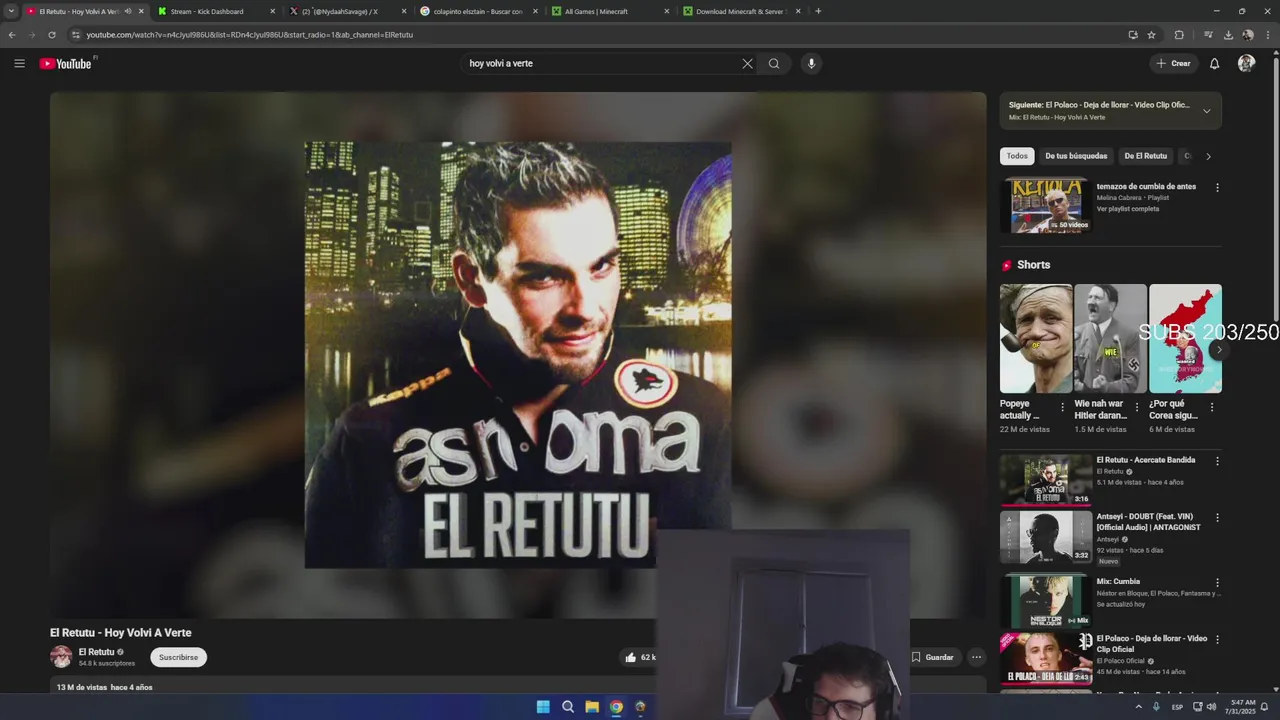Go back with browser back arrow
Image resolution: width=1280 pixels, height=720 pixels.
[12, 34]
